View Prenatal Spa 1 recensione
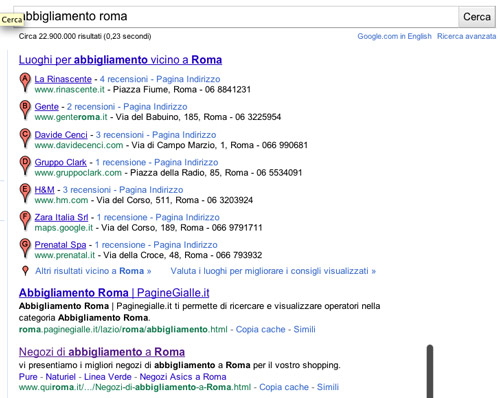 point(120,245)
